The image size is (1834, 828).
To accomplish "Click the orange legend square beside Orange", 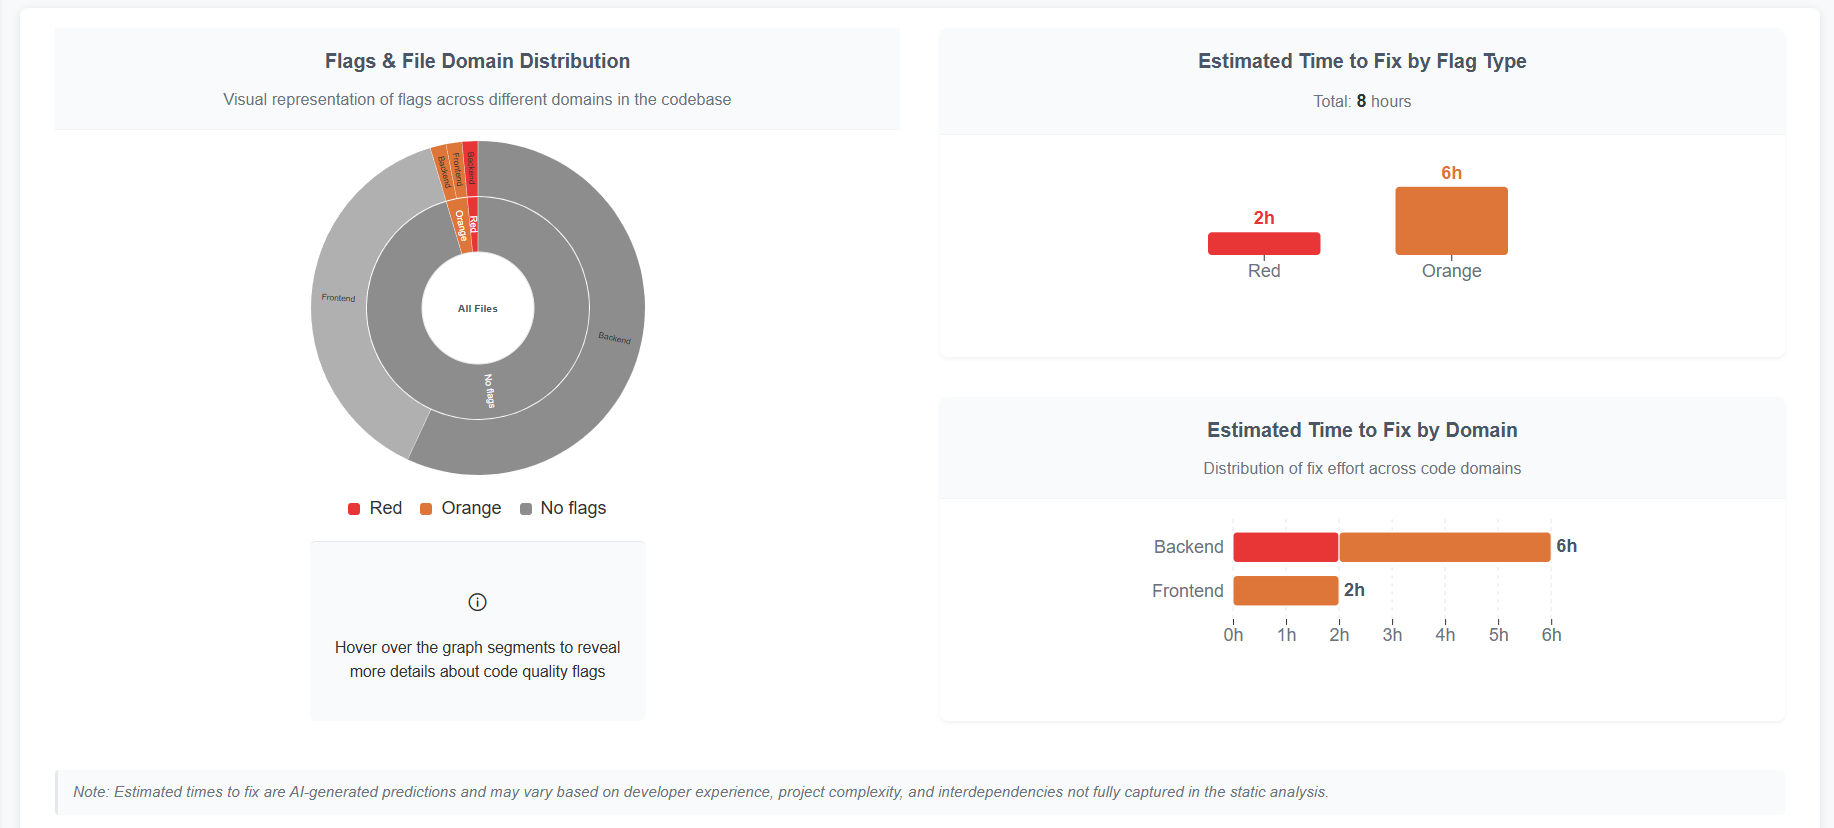I will tap(426, 509).
